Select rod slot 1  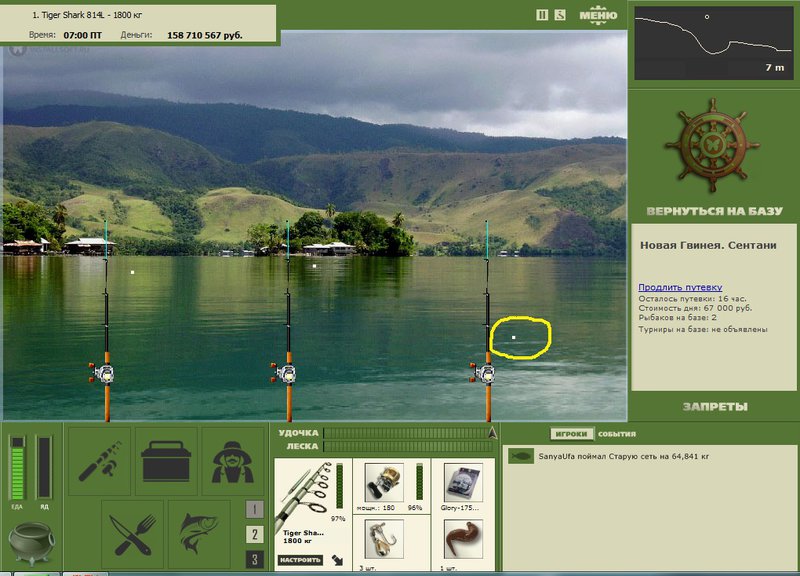coord(255,509)
